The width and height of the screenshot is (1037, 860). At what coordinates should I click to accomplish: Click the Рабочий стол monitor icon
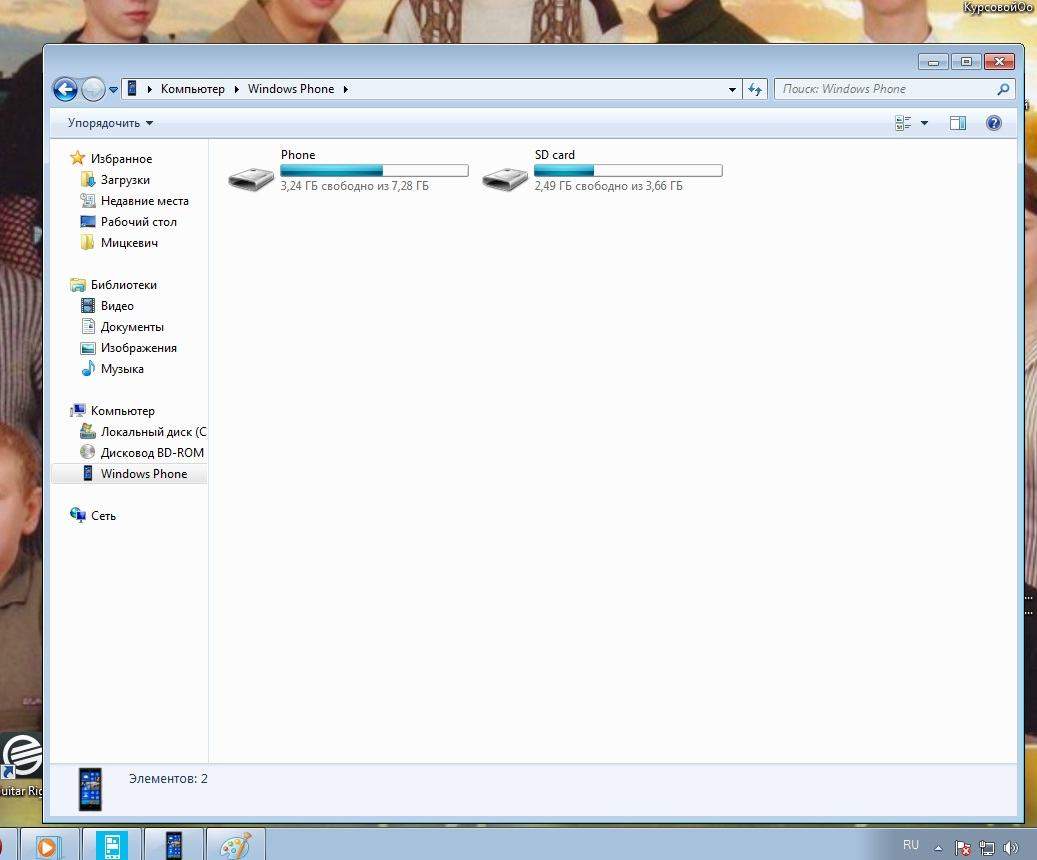pyautogui.click(x=87, y=222)
